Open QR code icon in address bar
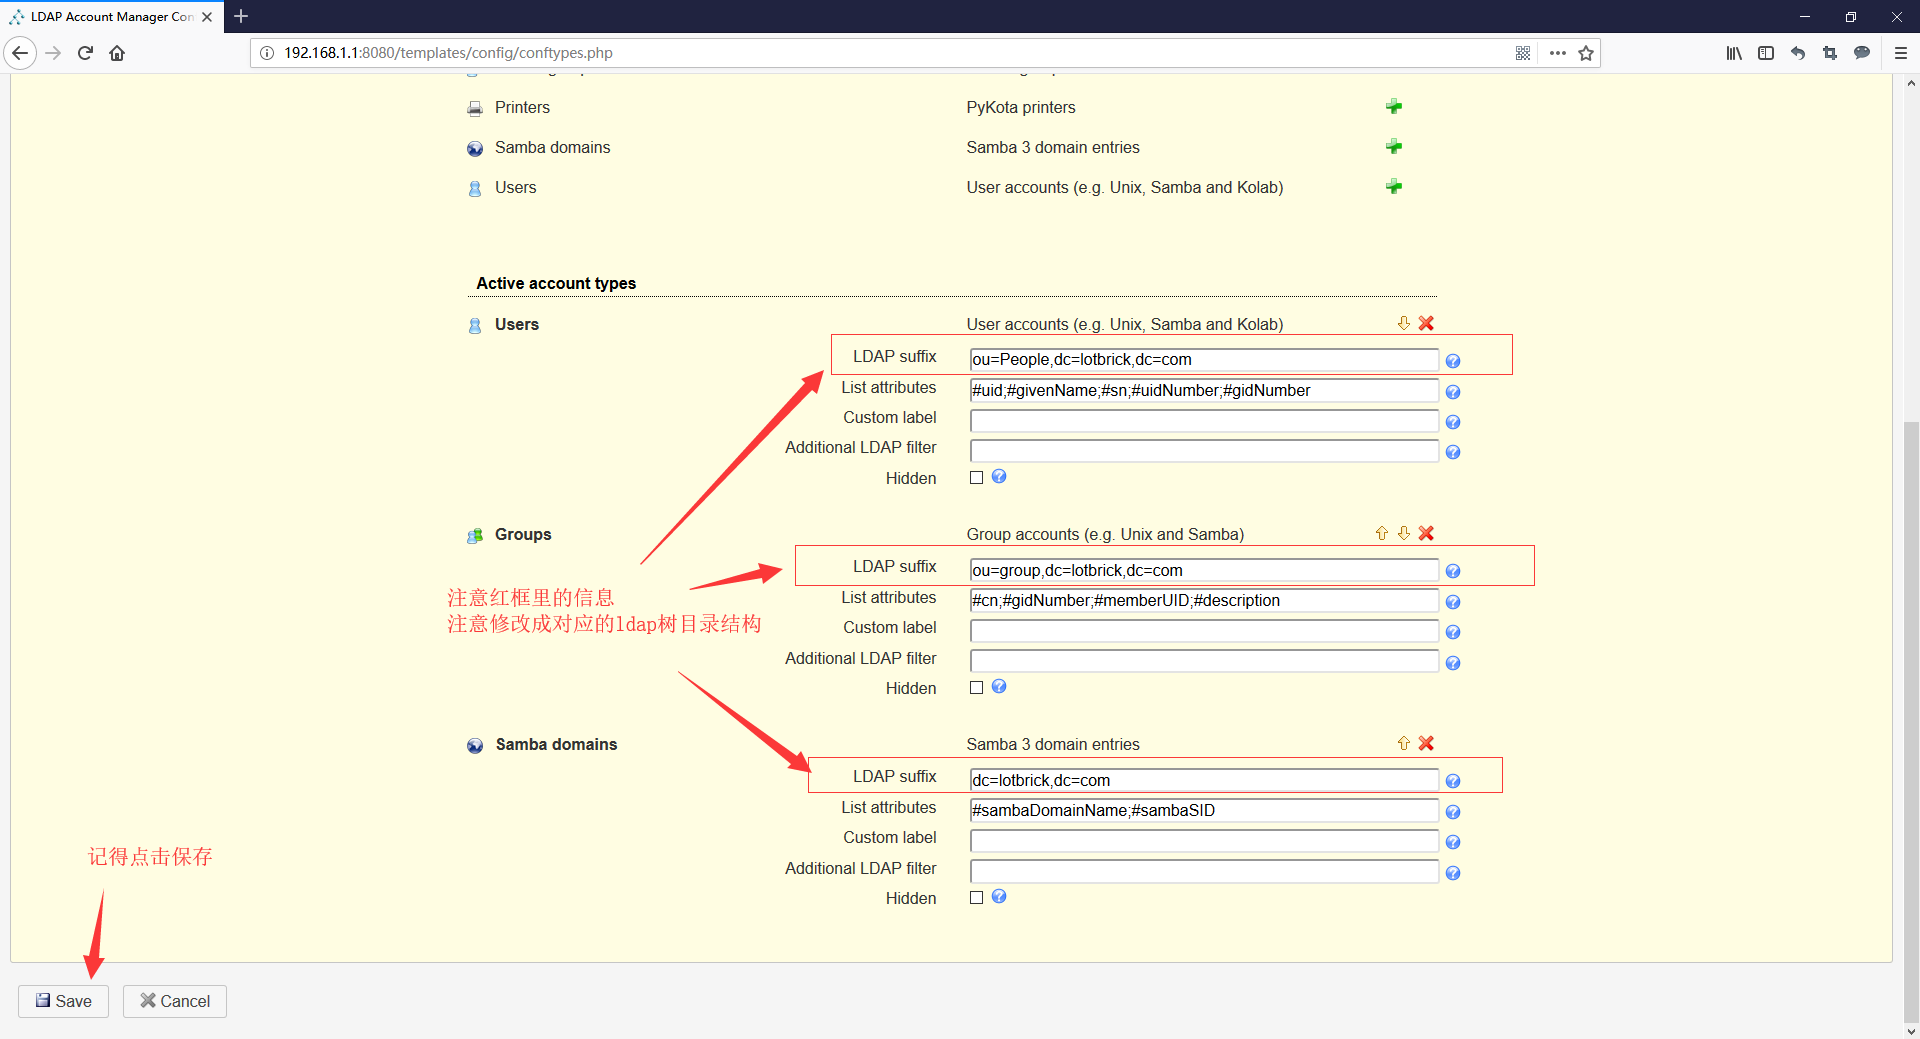This screenshot has width=1920, height=1039. [1523, 53]
